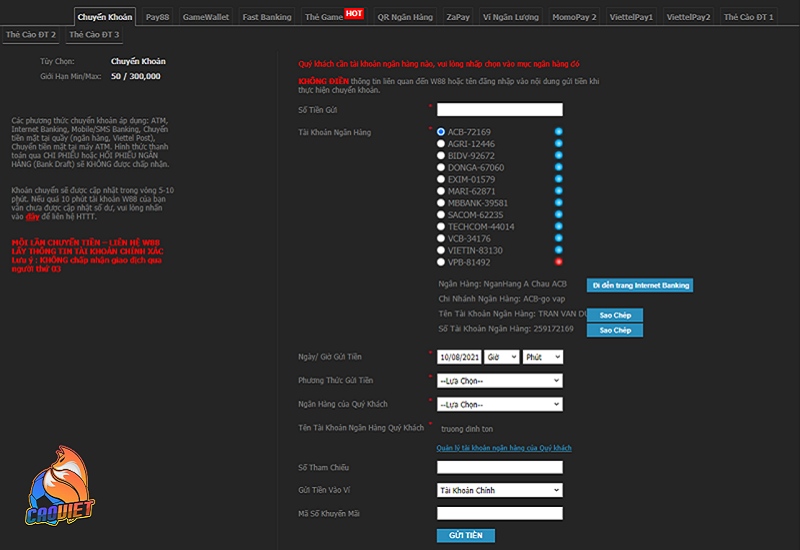Viewport: 800px width, 550px height.
Task: Select the EXIM-01579 bank account
Action: click(441, 179)
